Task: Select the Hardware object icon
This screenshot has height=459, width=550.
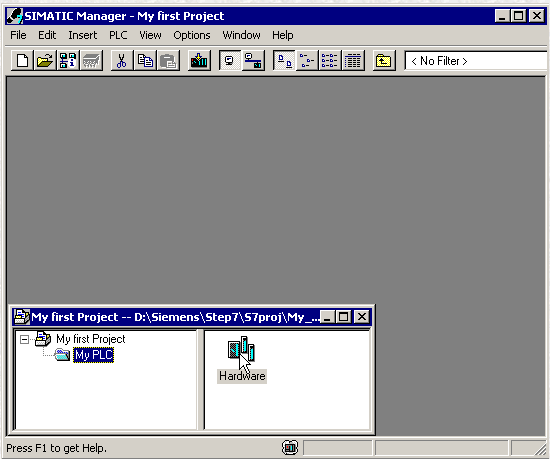Action: tap(241, 349)
